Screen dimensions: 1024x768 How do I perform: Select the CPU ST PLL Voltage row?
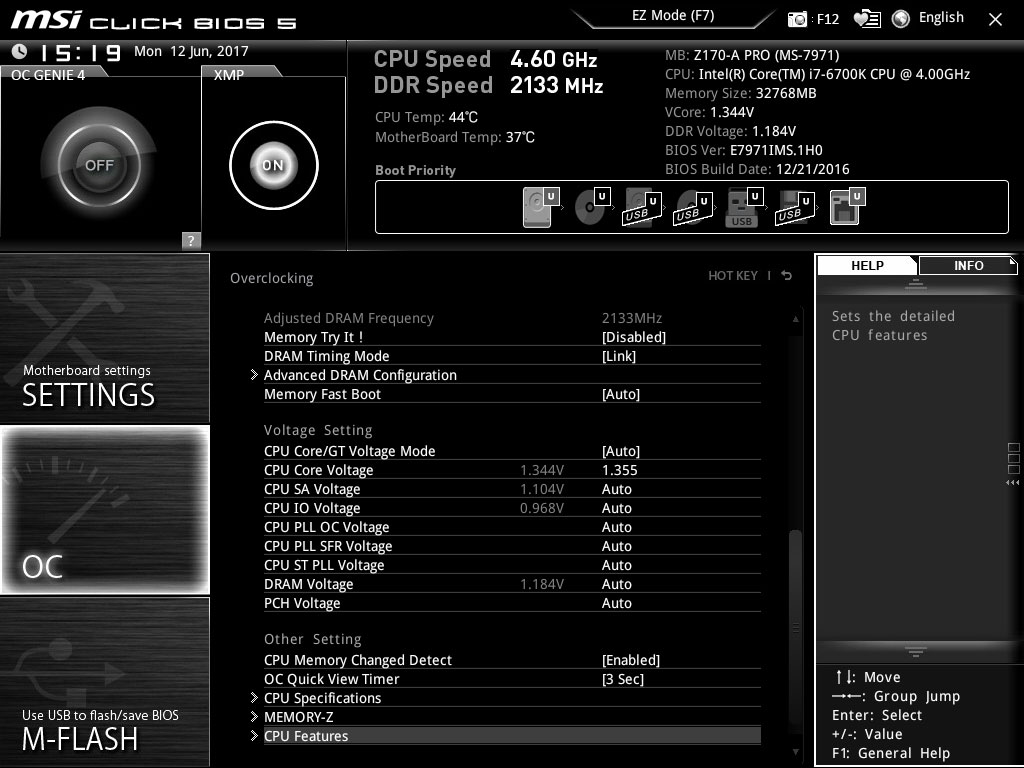[512, 565]
